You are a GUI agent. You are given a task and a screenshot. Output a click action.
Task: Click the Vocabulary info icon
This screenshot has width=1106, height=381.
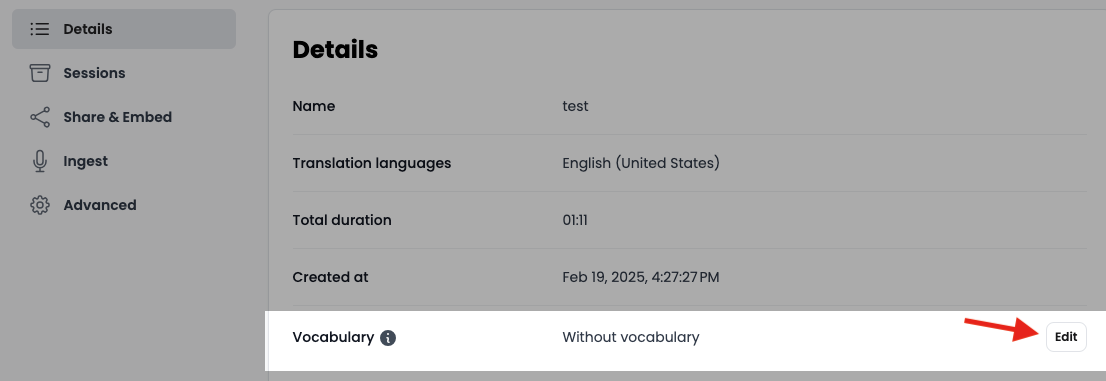[x=388, y=337]
